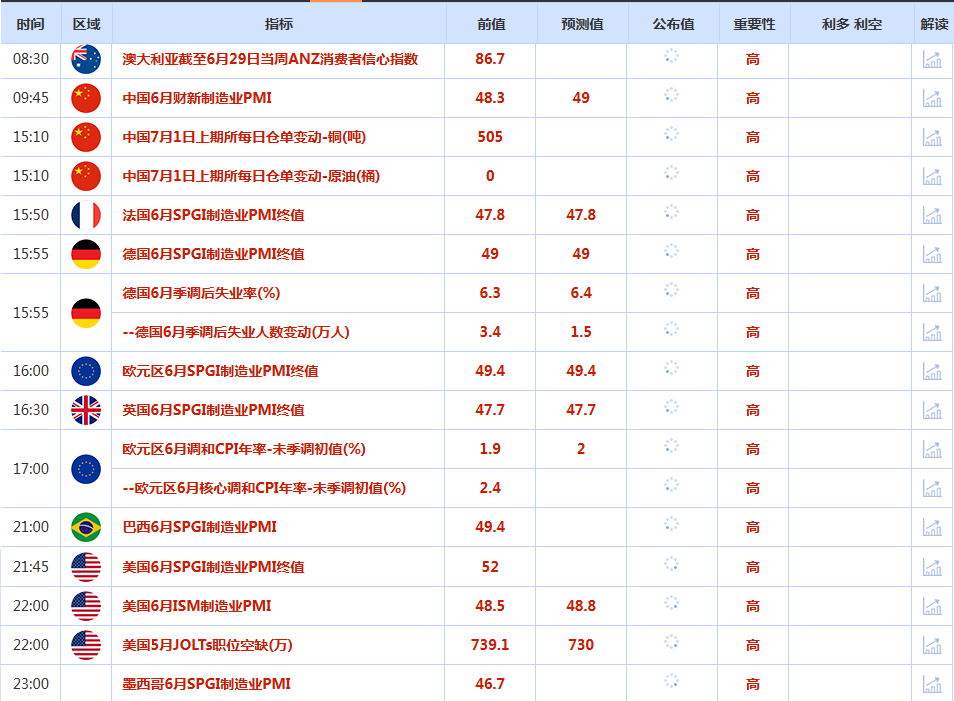Click the 08:30 time cell

pyautogui.click(x=31, y=59)
